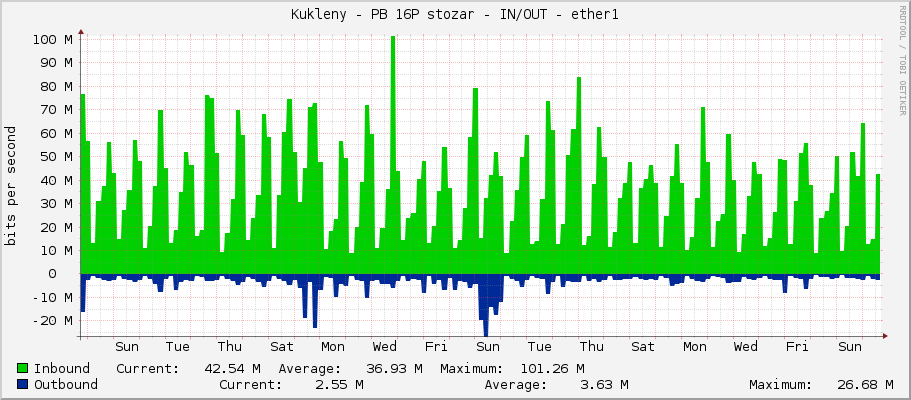Click the 30 M y-axis label
This screenshot has height=400, width=911.
tap(56, 203)
